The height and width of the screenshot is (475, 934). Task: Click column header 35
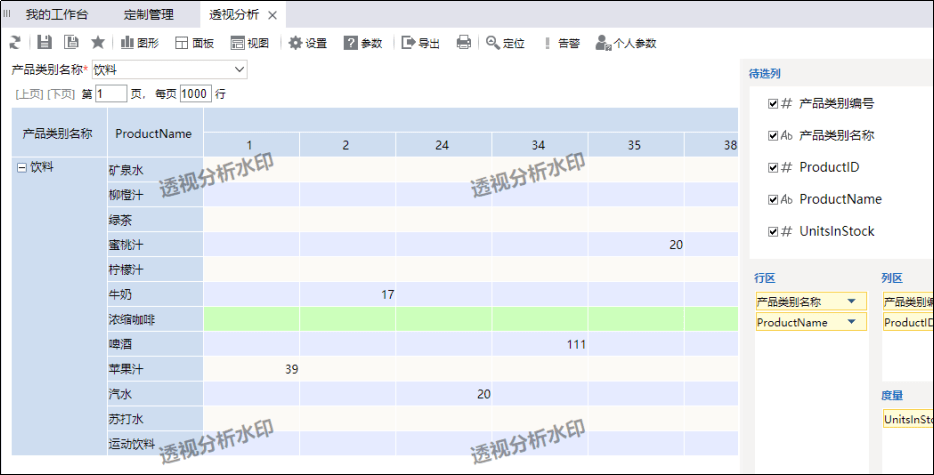click(634, 145)
